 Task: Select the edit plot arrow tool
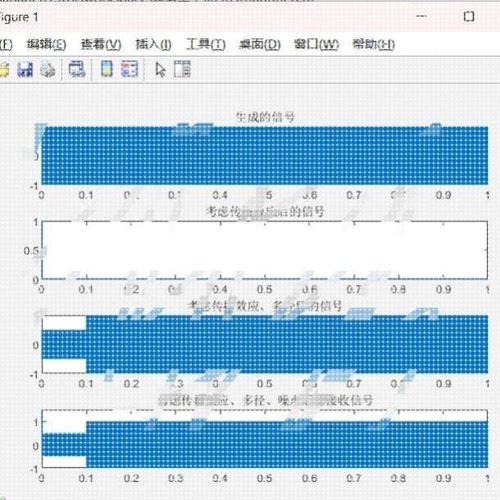[x=160, y=70]
